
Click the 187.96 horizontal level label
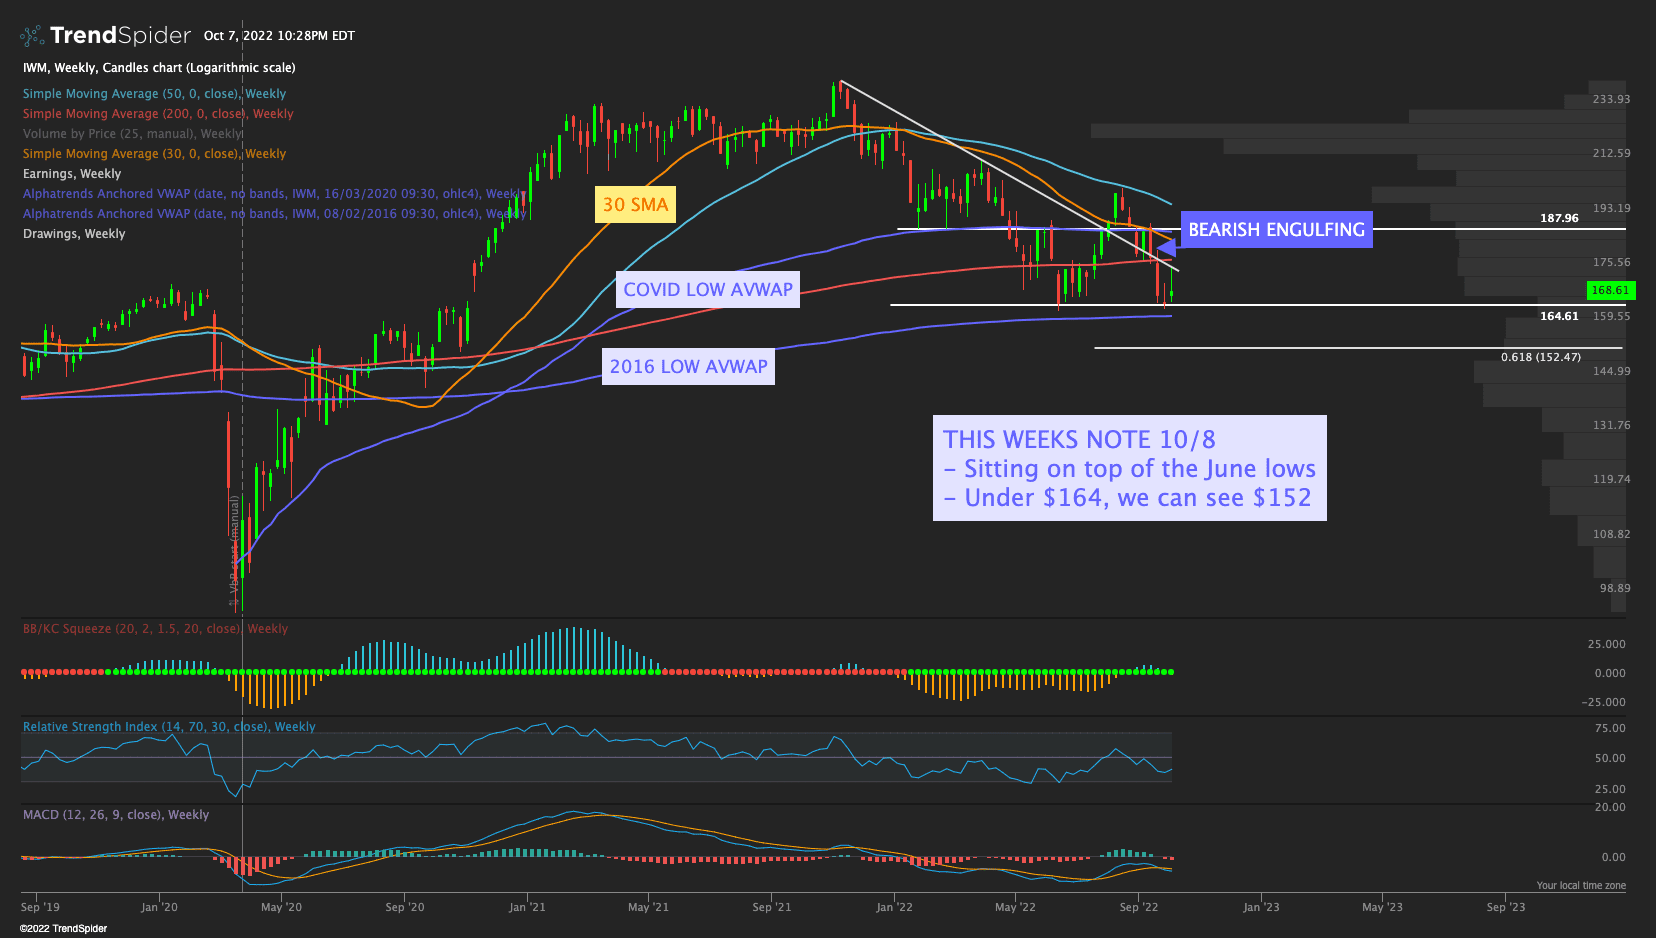(x=1559, y=218)
